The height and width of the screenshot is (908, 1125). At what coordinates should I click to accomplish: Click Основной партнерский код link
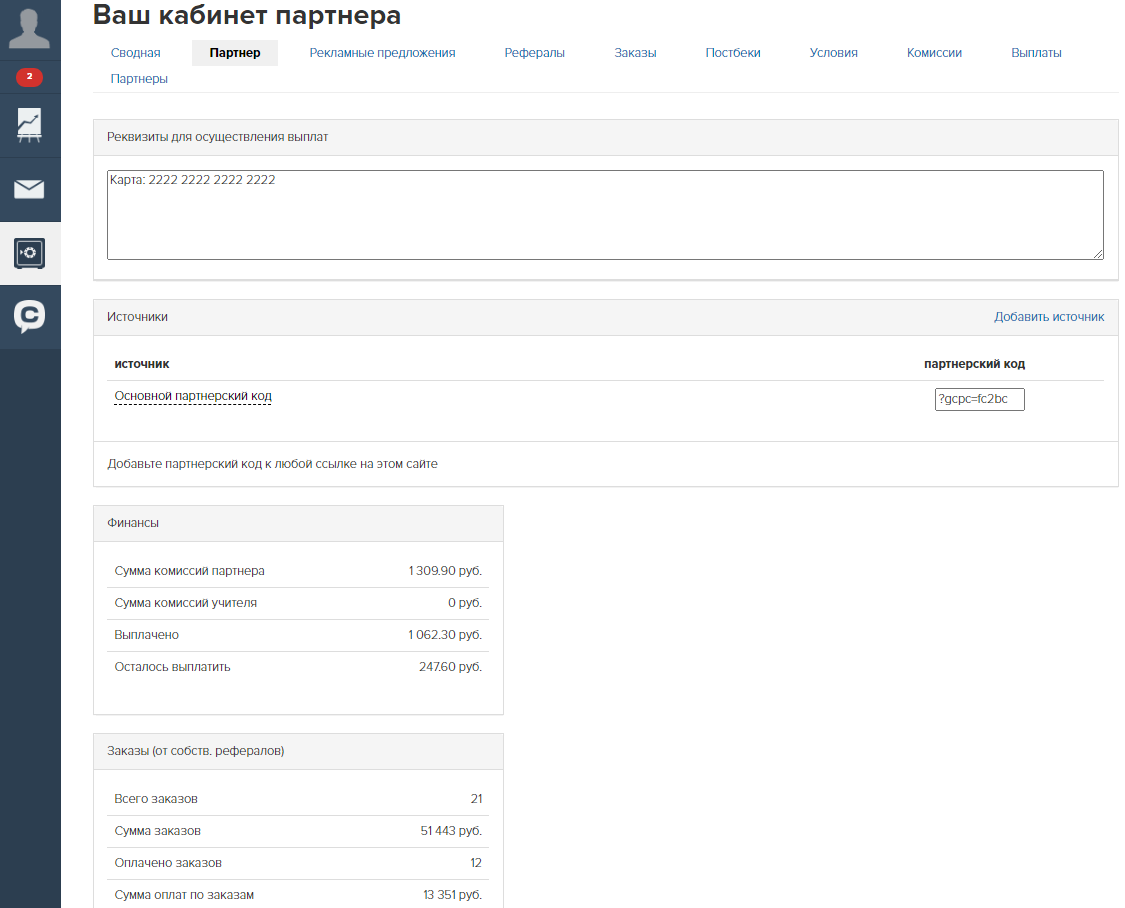[x=193, y=396]
